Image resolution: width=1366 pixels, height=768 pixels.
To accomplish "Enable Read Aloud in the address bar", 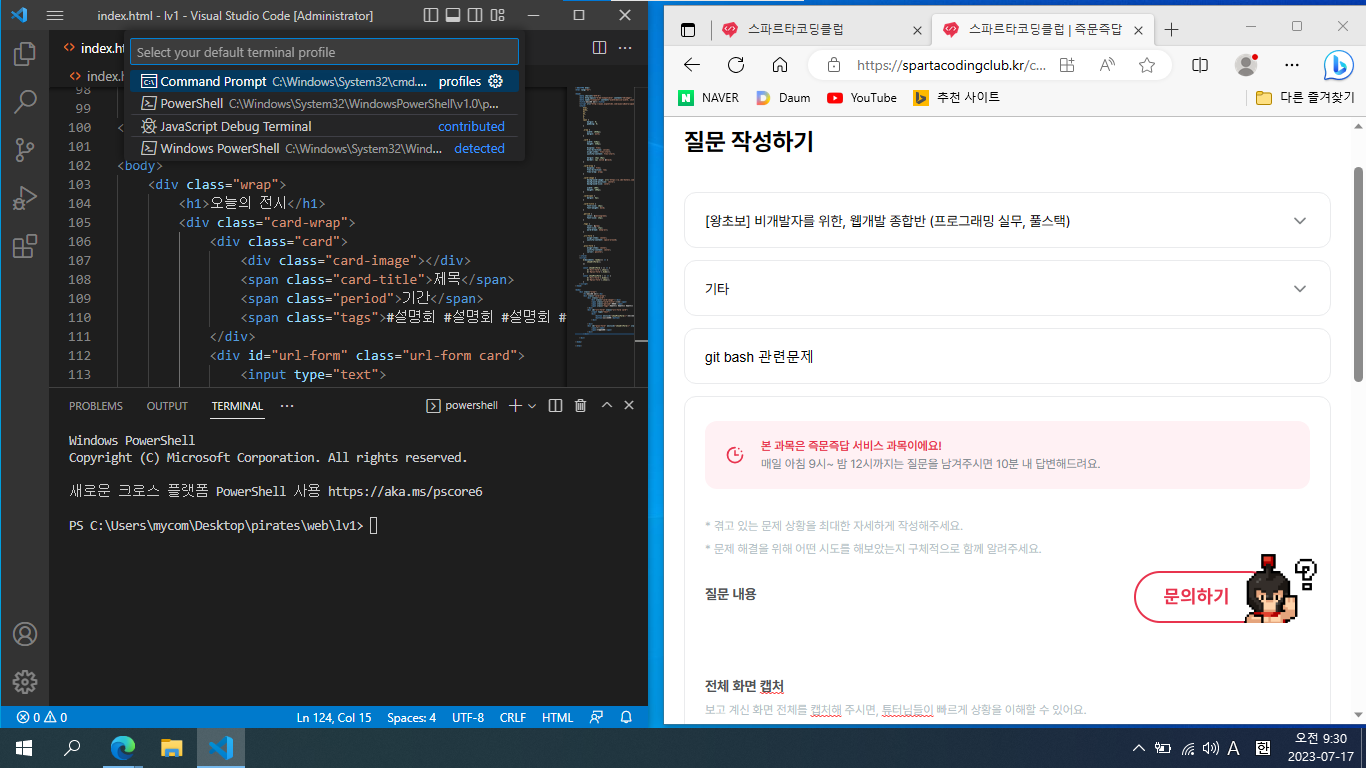I will tap(1107, 65).
